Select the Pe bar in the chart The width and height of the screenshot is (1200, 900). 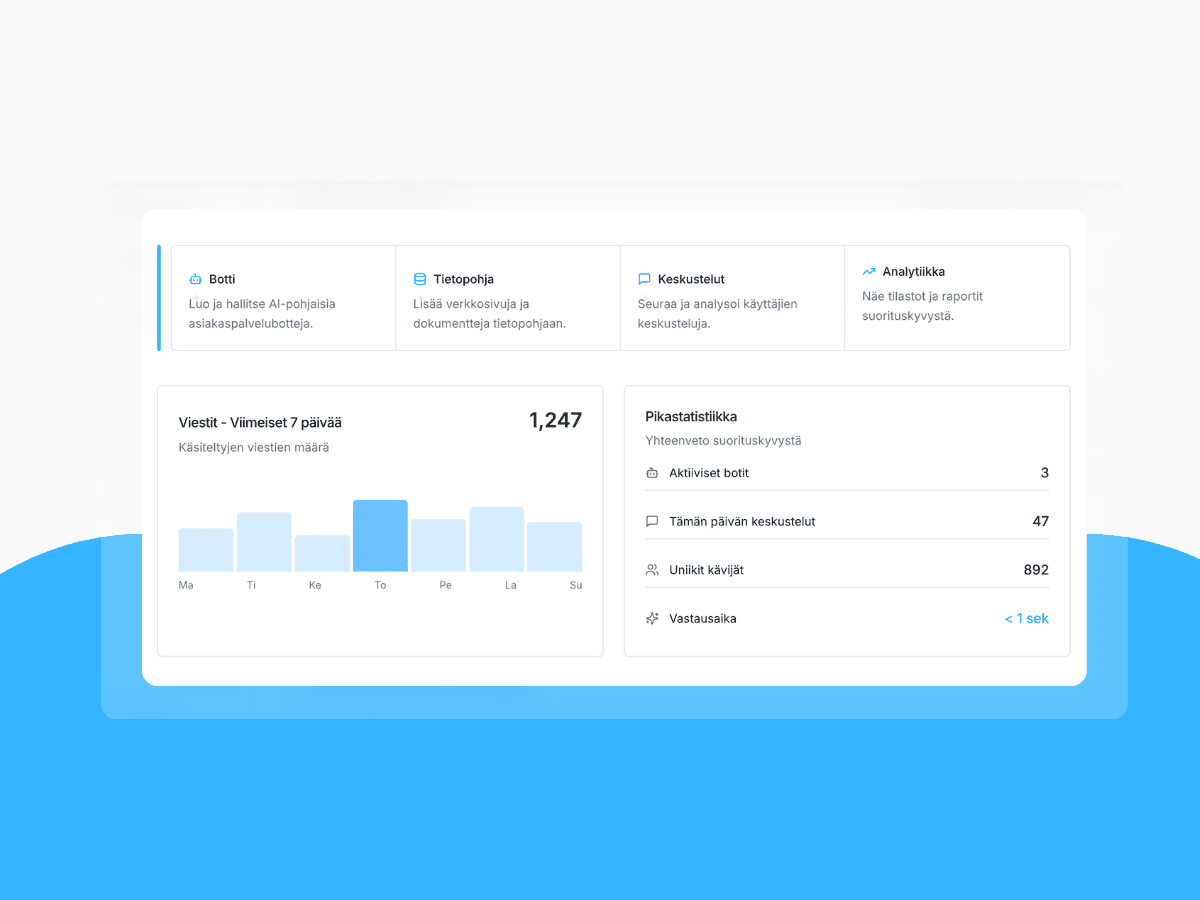tap(438, 545)
